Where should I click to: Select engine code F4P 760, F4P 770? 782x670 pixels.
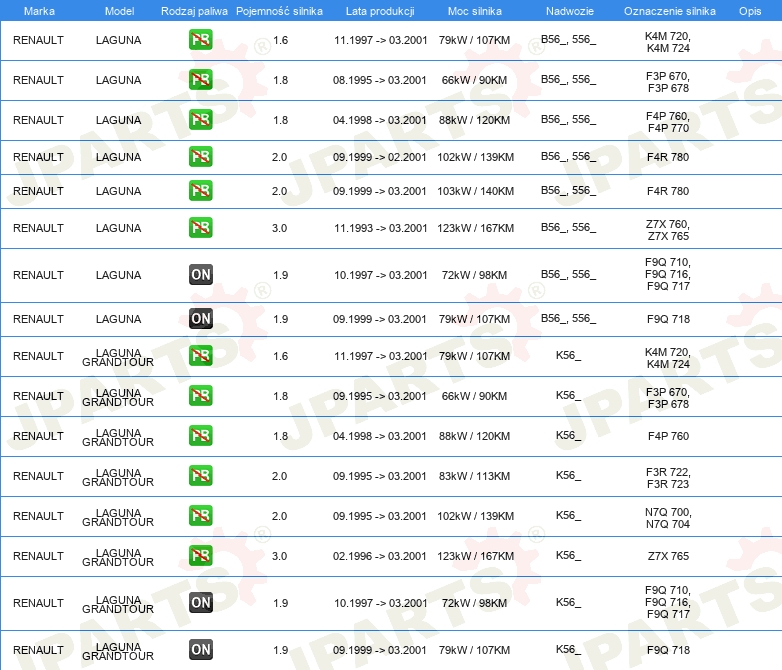668,122
